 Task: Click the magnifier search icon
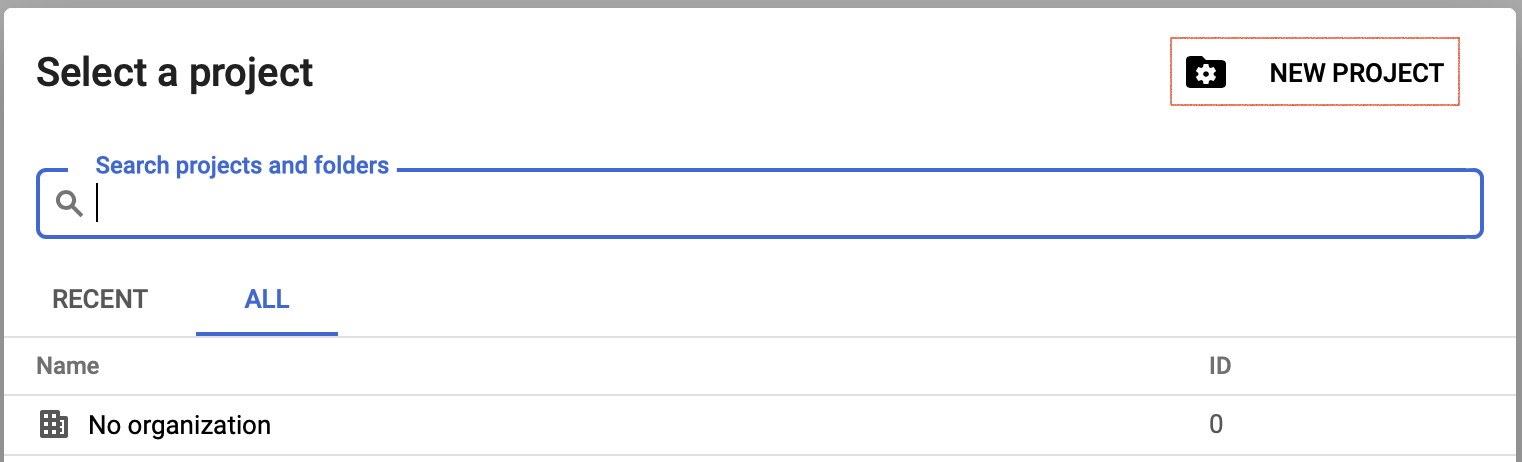click(x=68, y=204)
